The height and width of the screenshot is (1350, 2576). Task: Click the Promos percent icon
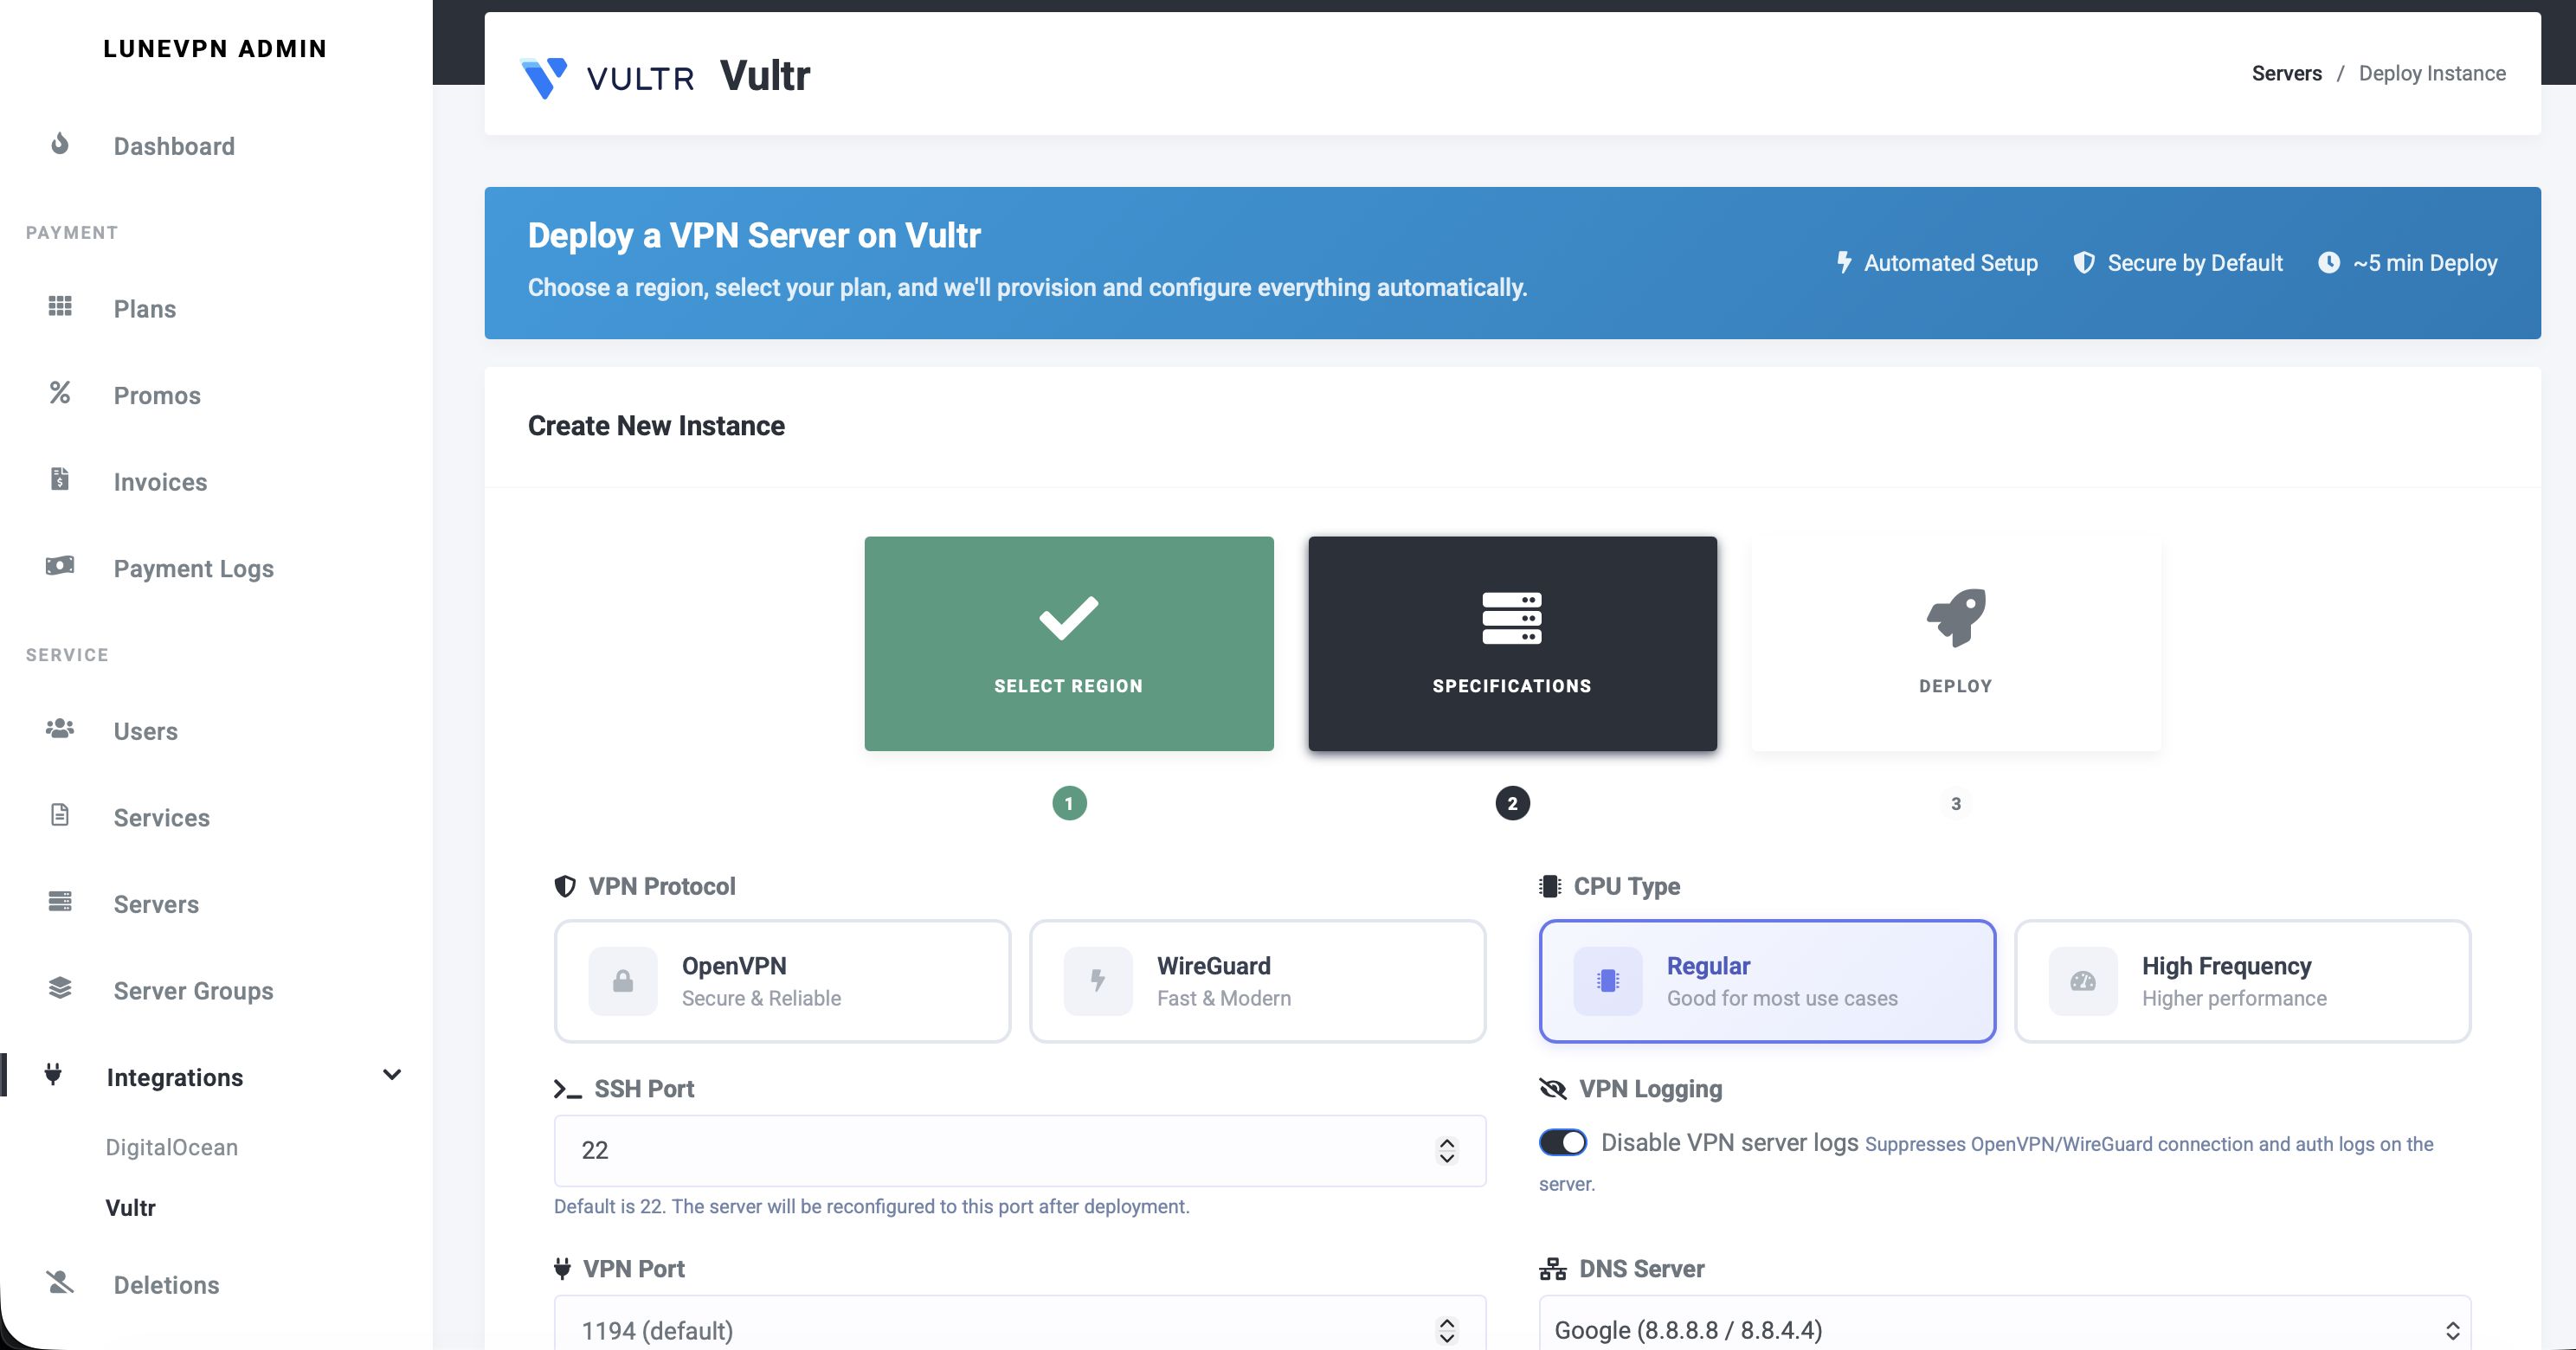coord(60,393)
